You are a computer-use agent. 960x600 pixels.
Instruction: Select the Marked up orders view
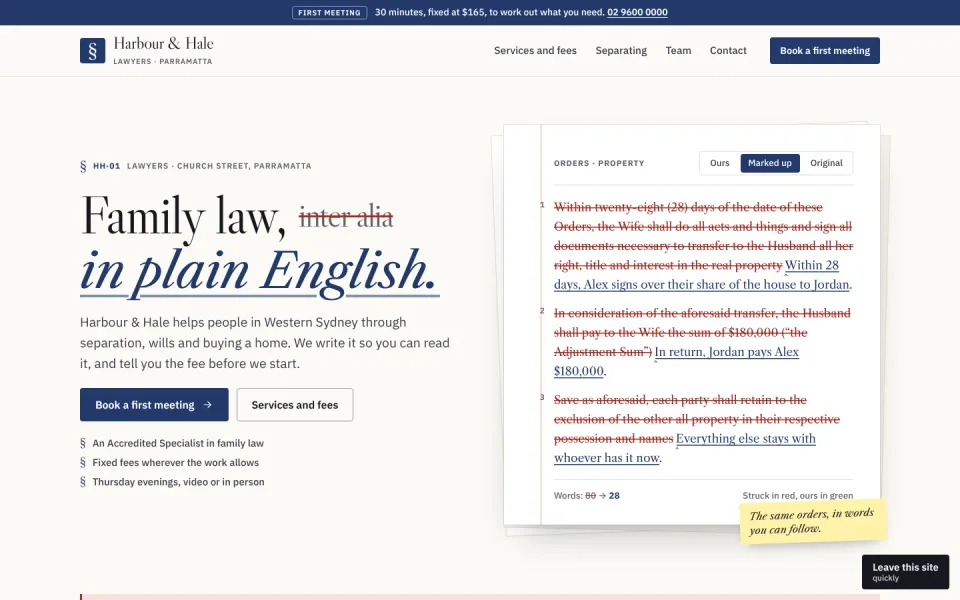[770, 163]
